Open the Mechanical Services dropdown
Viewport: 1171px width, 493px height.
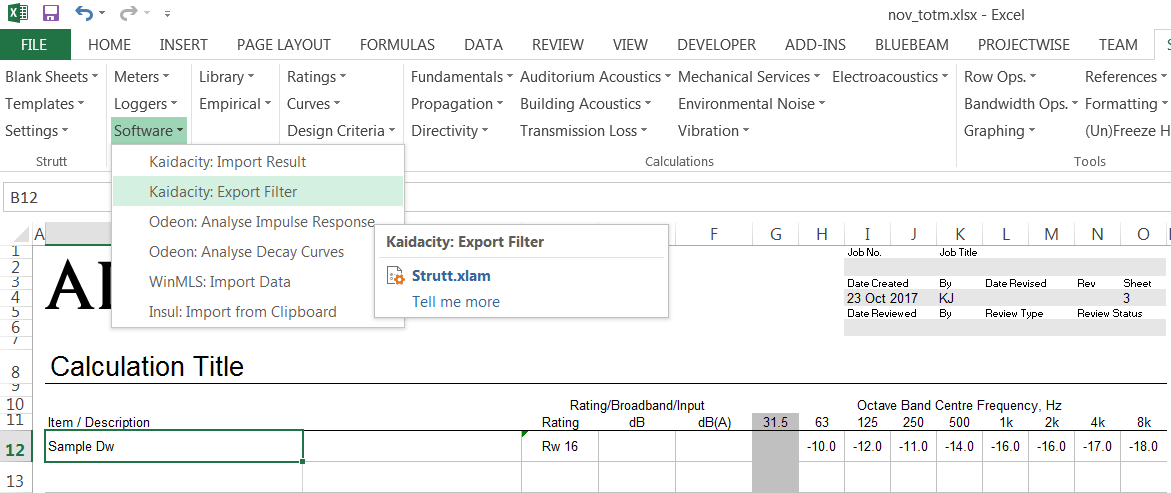tap(750, 77)
